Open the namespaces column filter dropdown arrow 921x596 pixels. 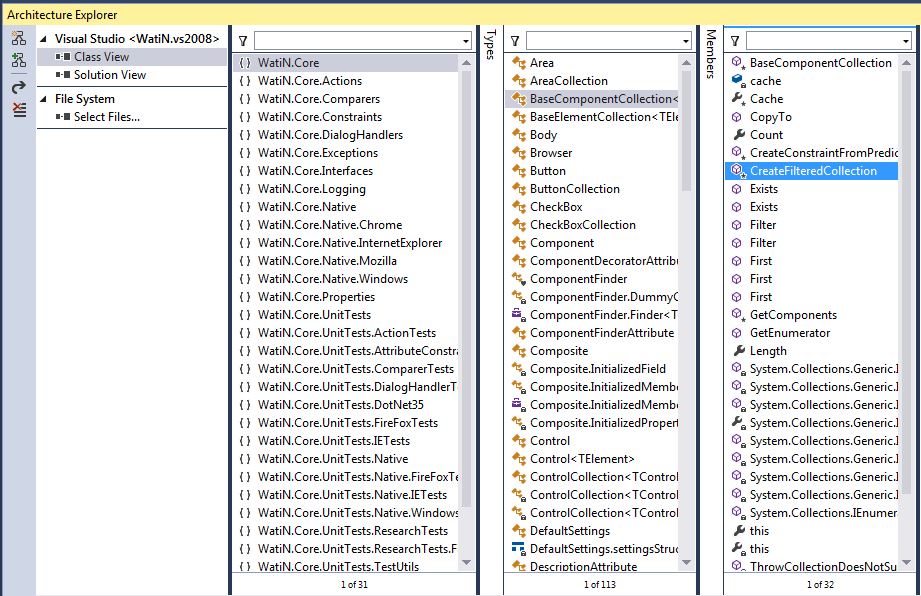point(466,41)
